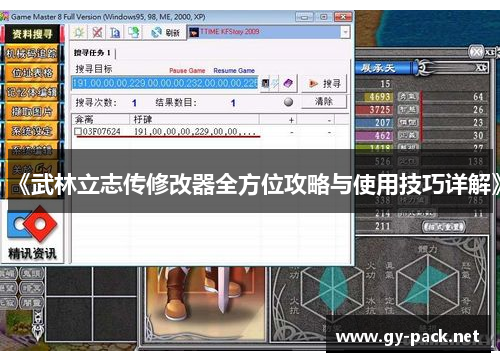Screen dimensions: 500x362
Task: Click the first results column header
Action: click(101, 119)
